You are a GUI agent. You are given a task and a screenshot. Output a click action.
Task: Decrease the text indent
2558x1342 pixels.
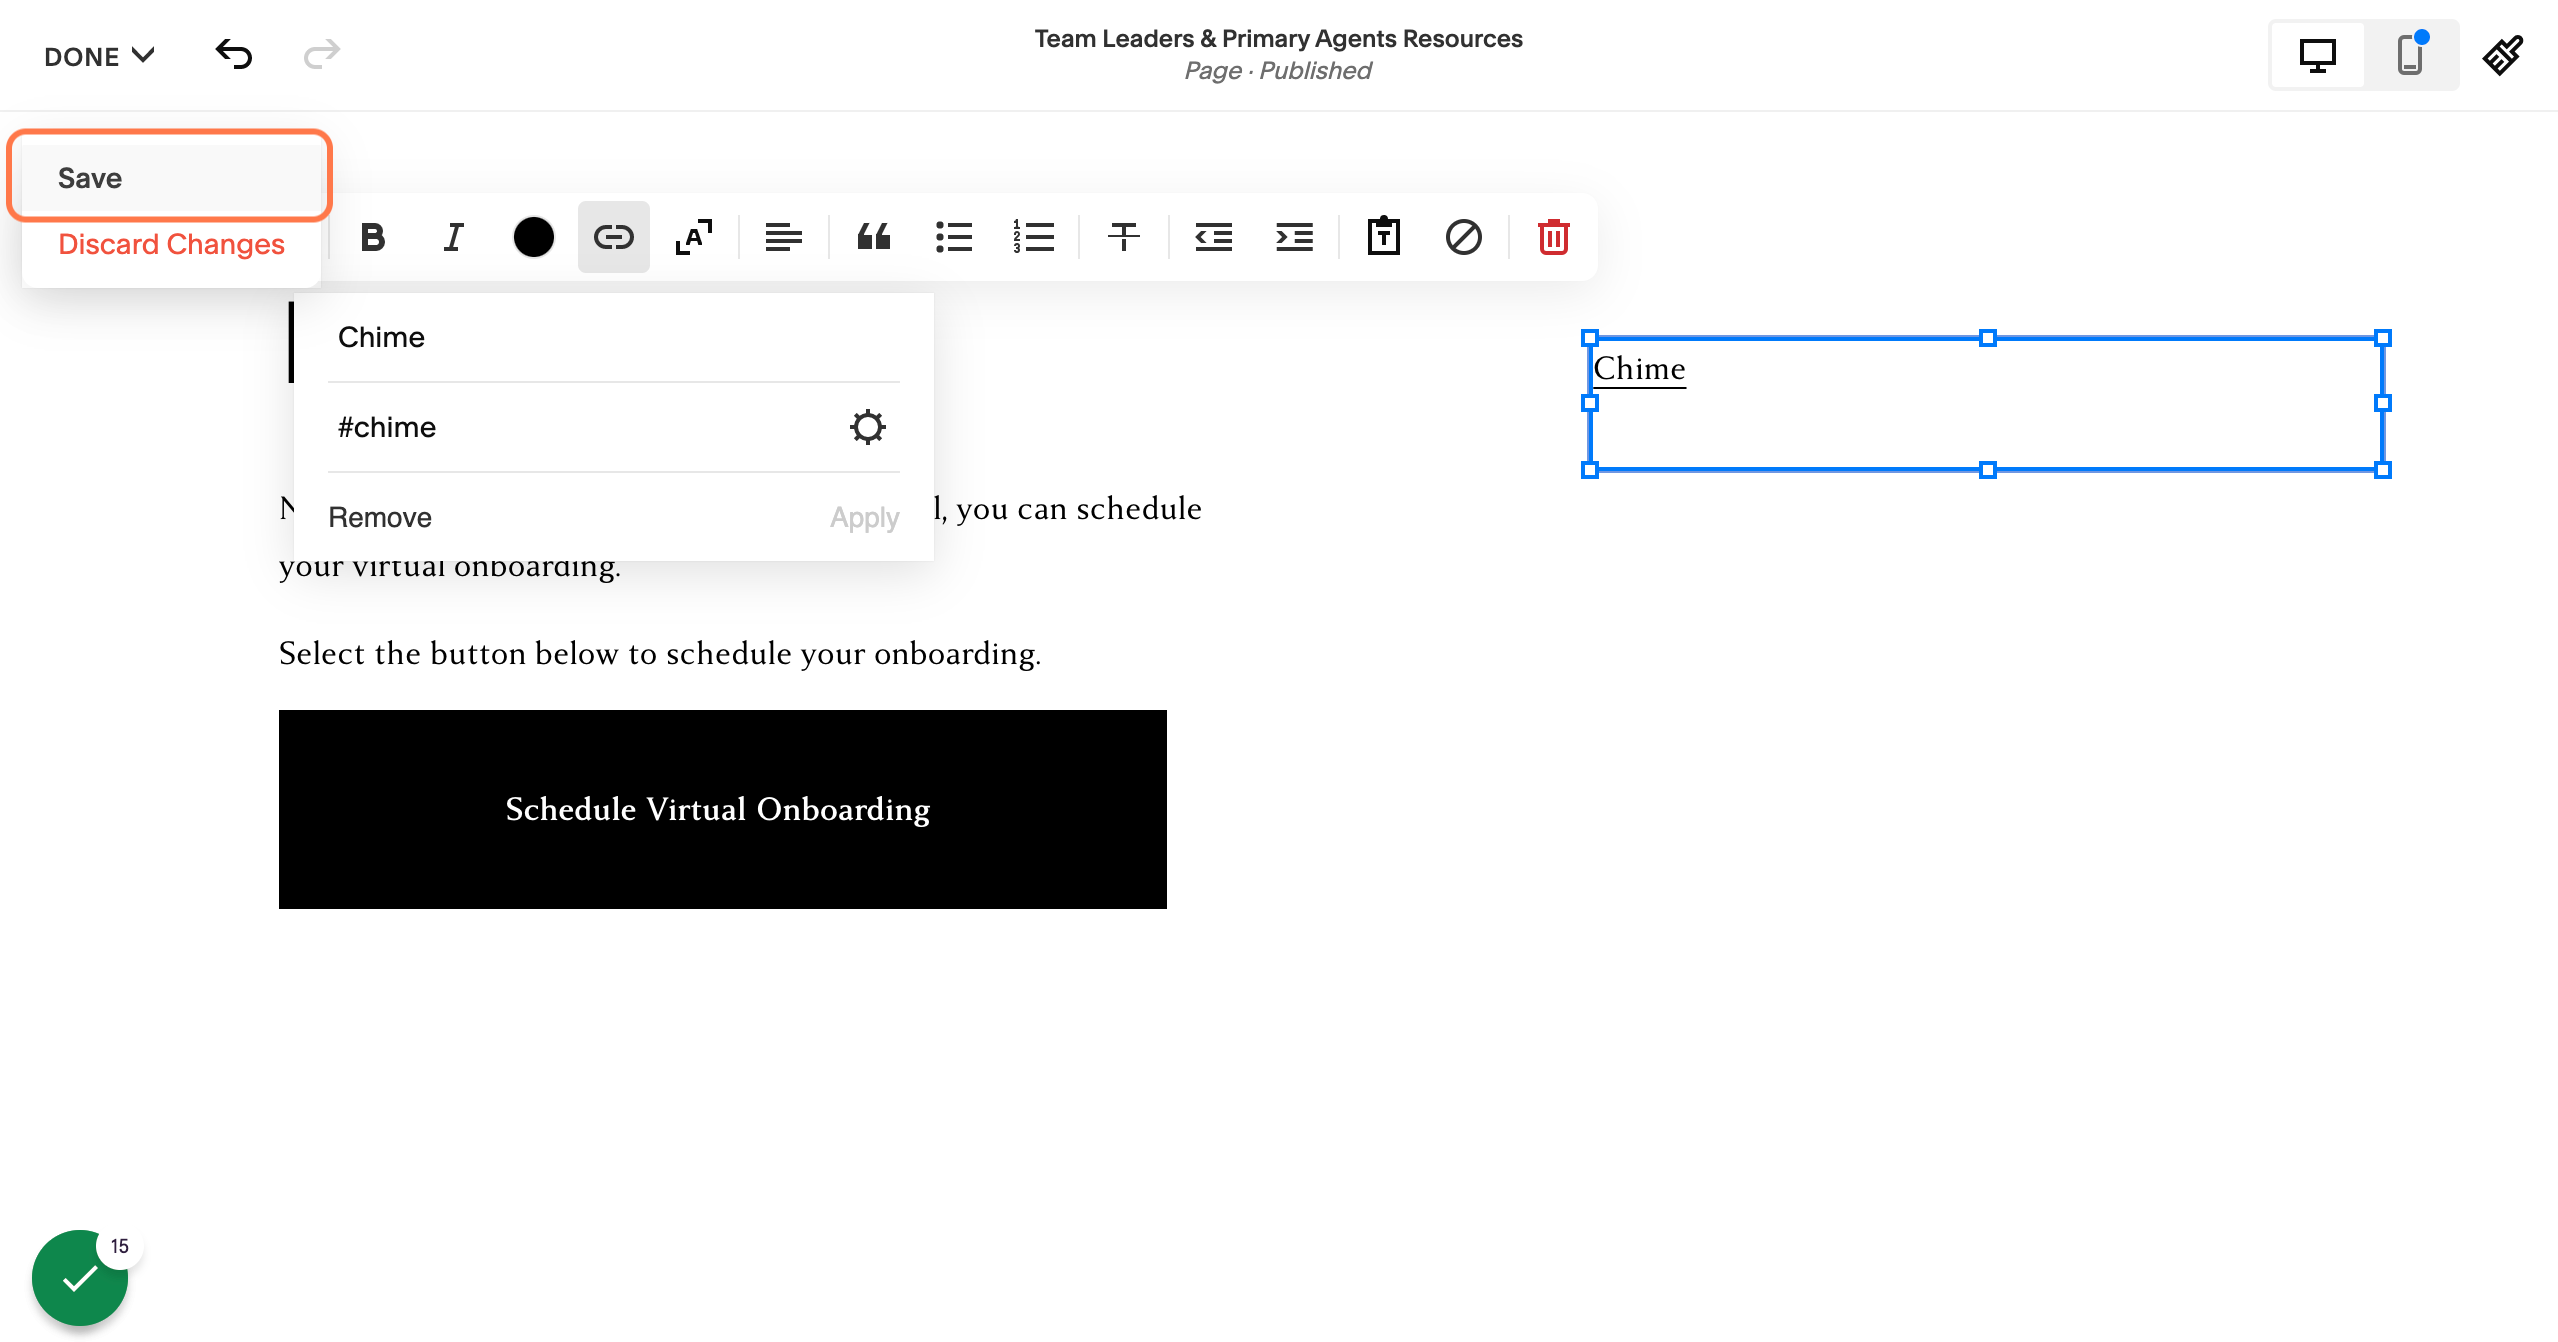[x=1214, y=237]
